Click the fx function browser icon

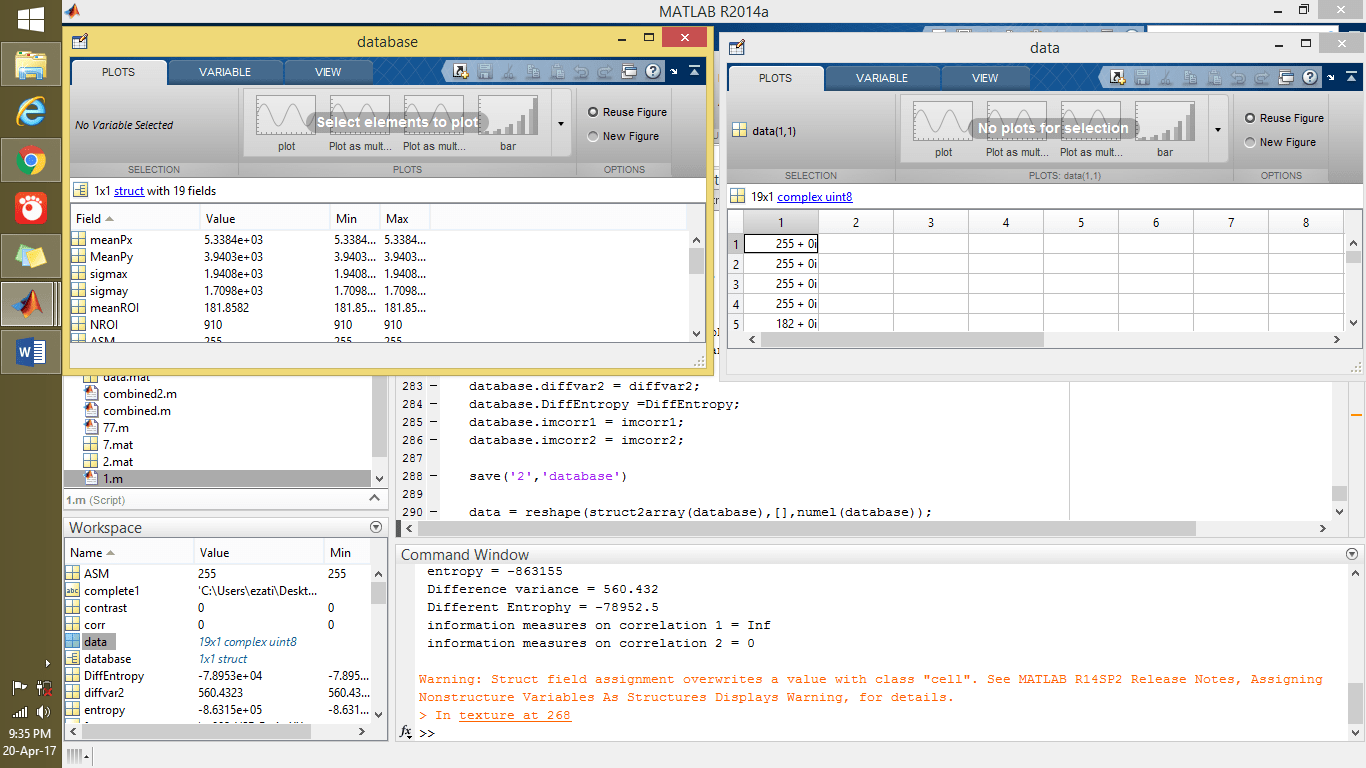tap(406, 733)
